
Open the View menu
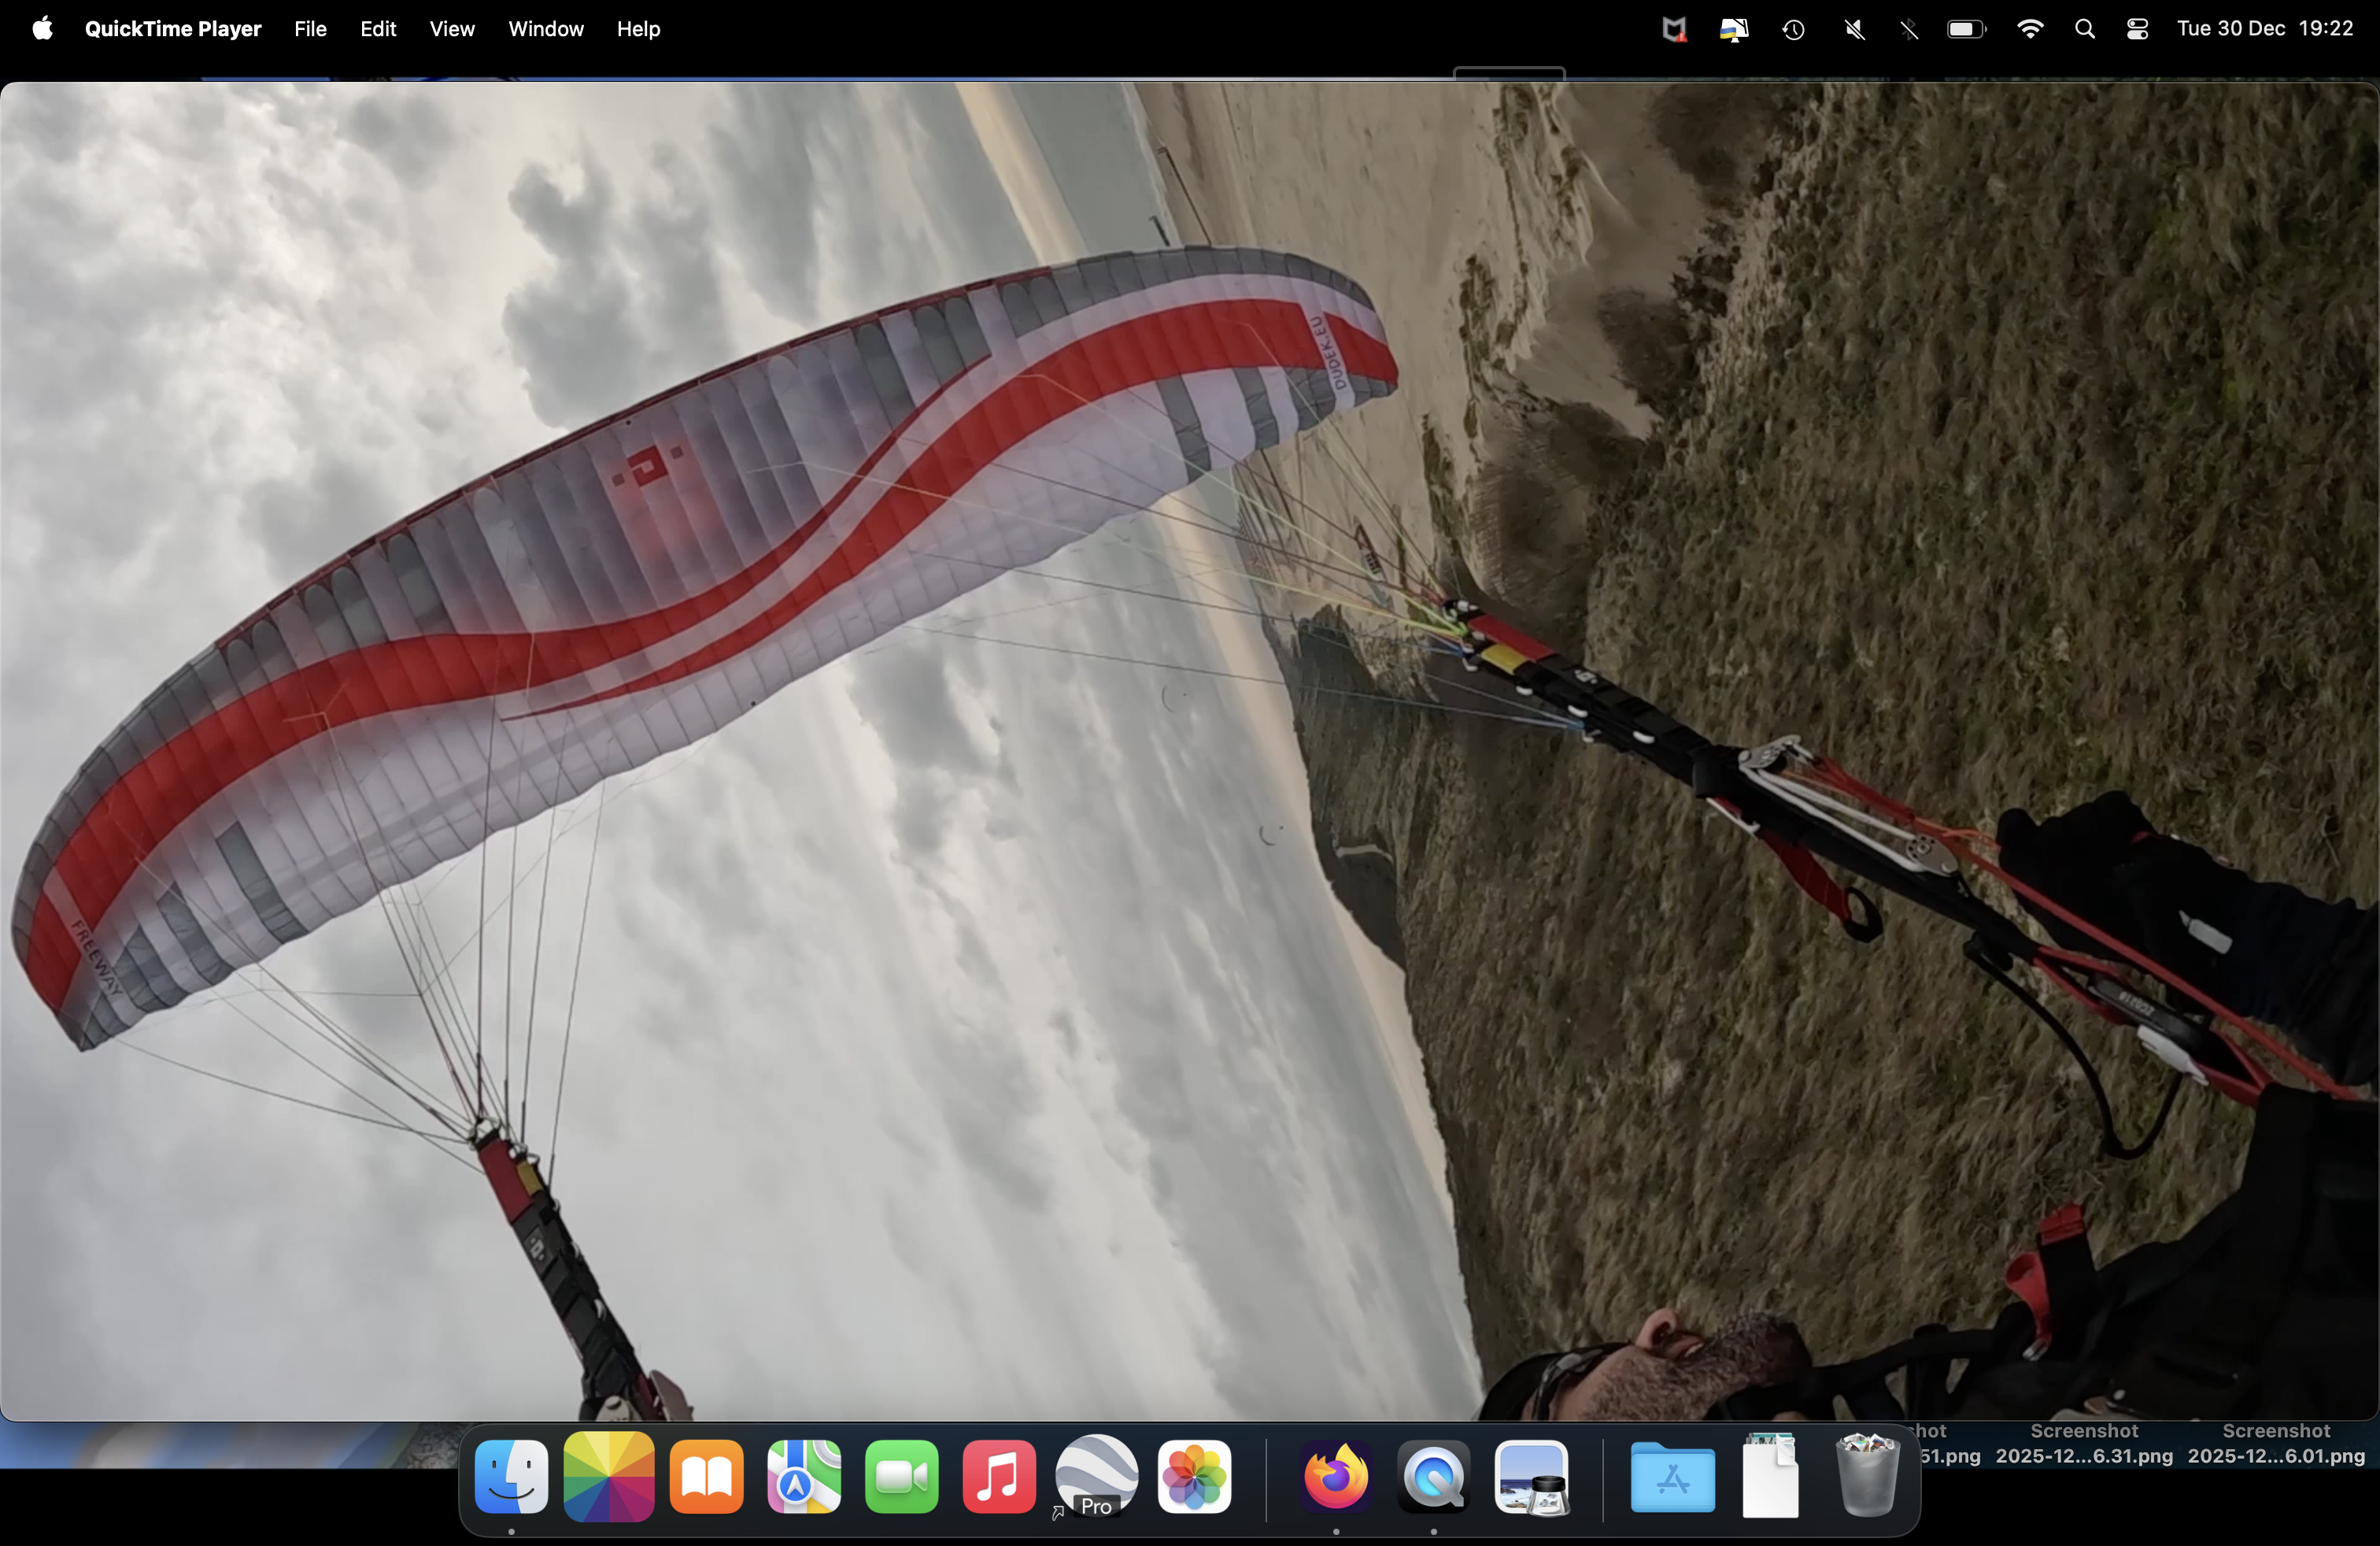click(x=452, y=29)
